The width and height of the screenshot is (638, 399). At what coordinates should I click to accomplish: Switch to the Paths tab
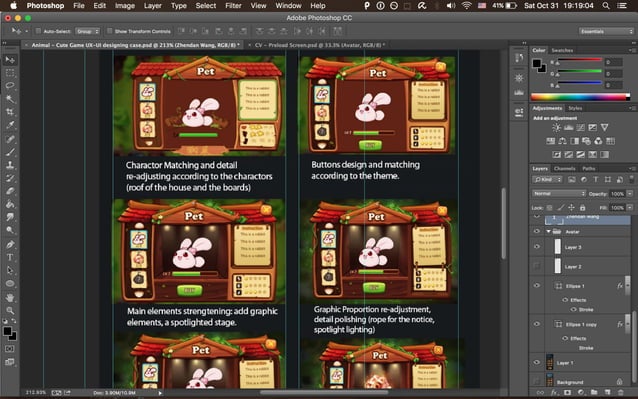(x=588, y=168)
